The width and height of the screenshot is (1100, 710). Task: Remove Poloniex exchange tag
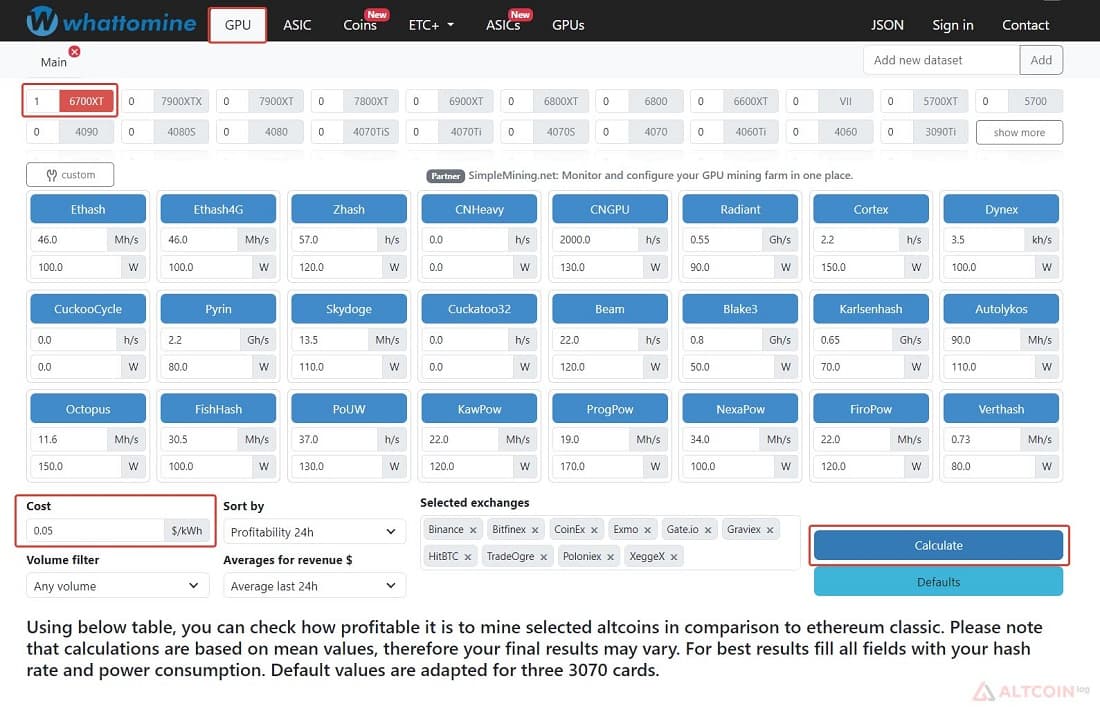point(610,557)
